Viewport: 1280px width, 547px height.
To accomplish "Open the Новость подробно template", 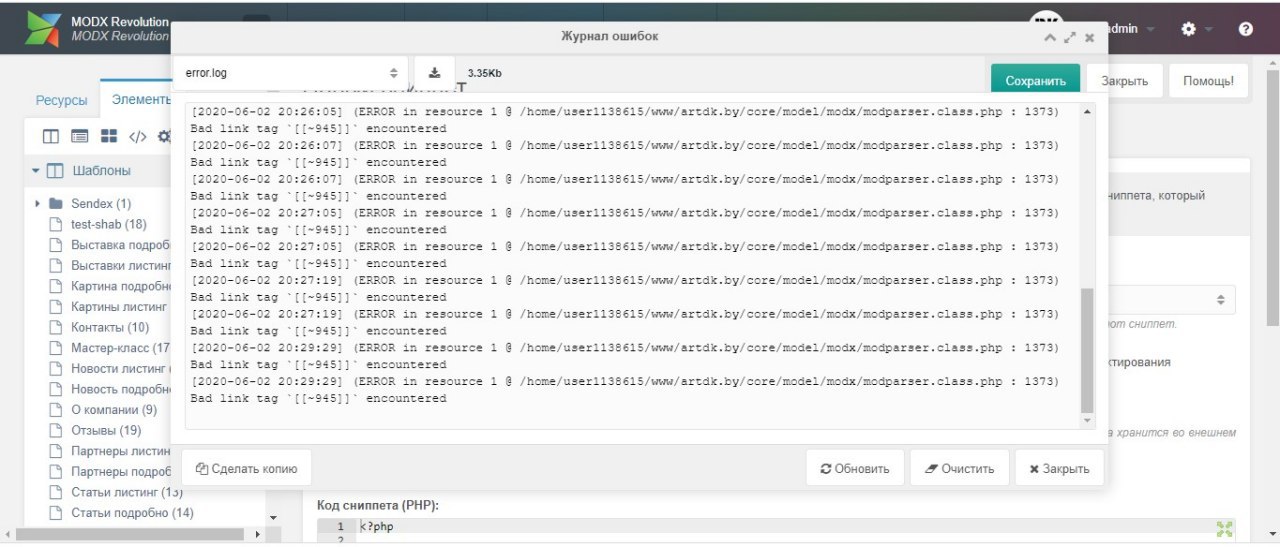I will point(121,389).
